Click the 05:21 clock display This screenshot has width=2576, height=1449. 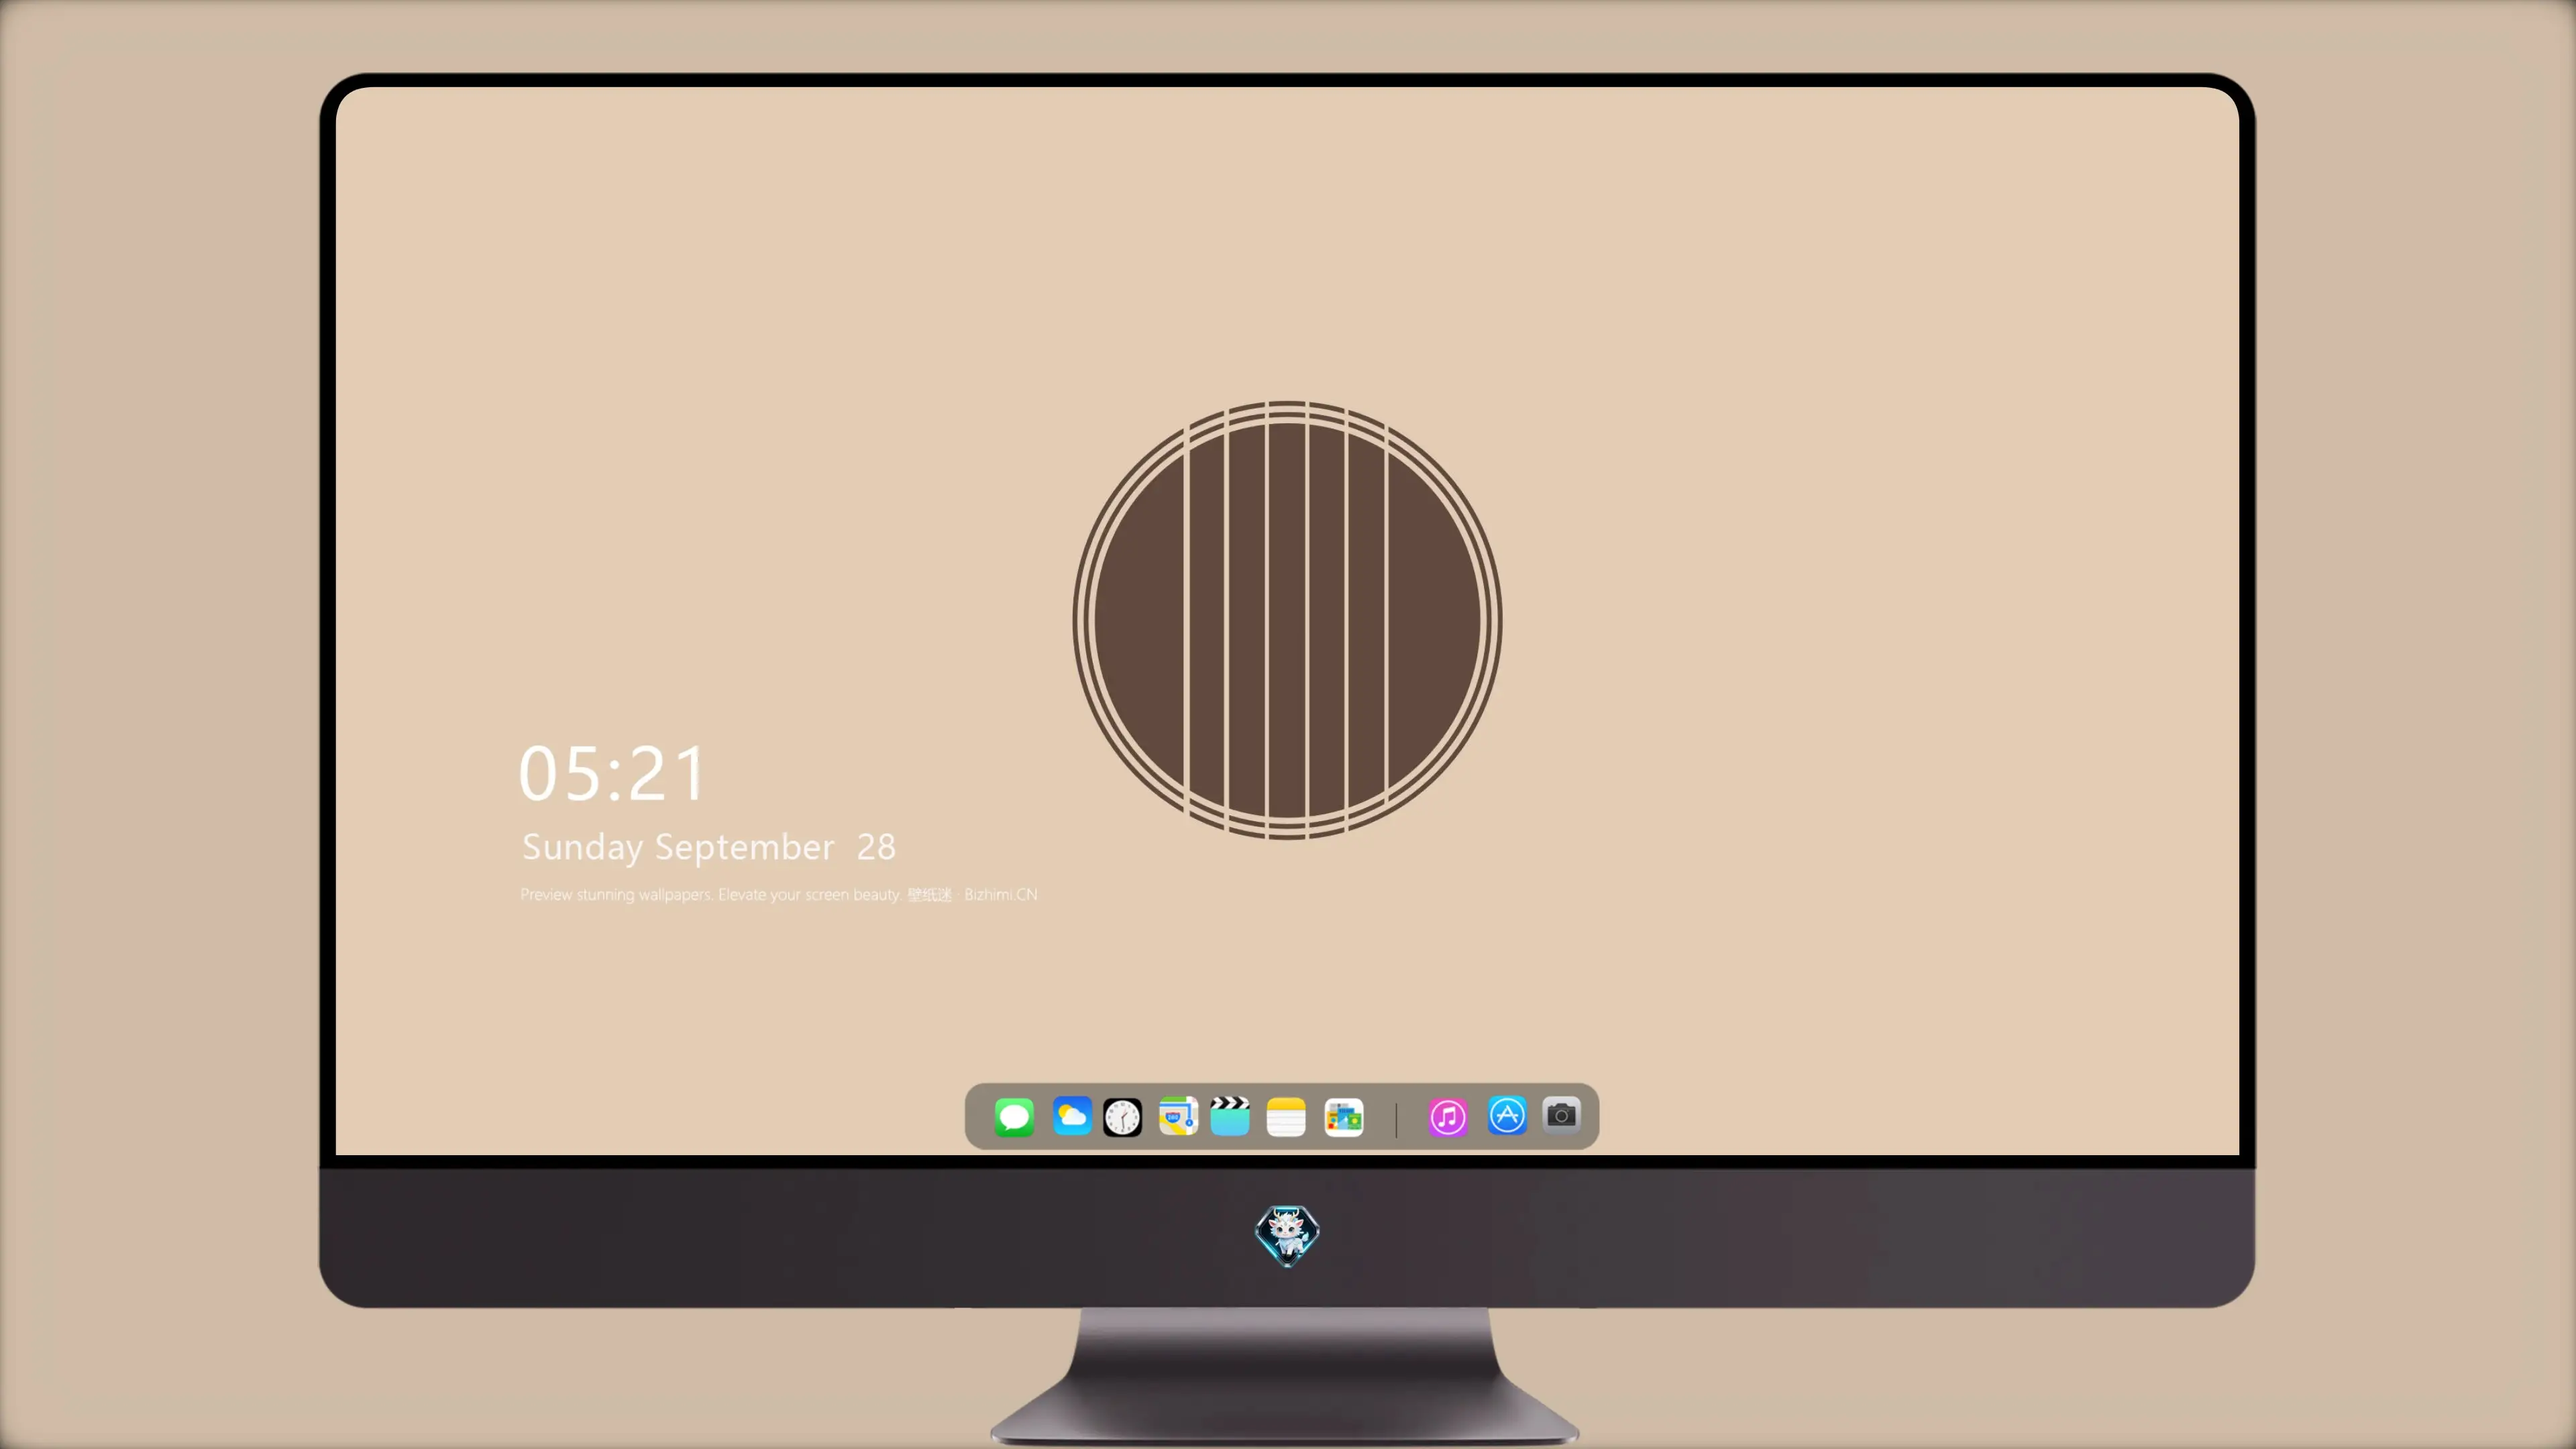(x=612, y=773)
